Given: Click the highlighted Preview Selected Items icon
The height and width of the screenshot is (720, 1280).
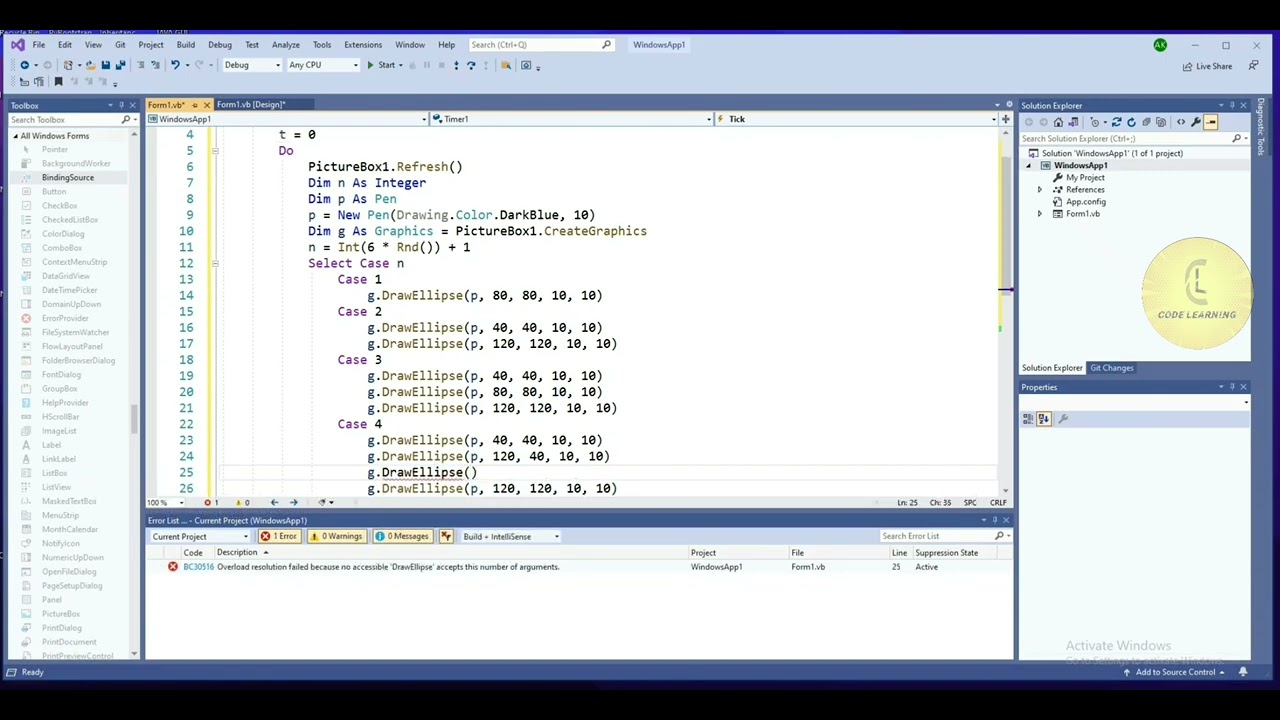Looking at the screenshot, I should tap(1211, 122).
